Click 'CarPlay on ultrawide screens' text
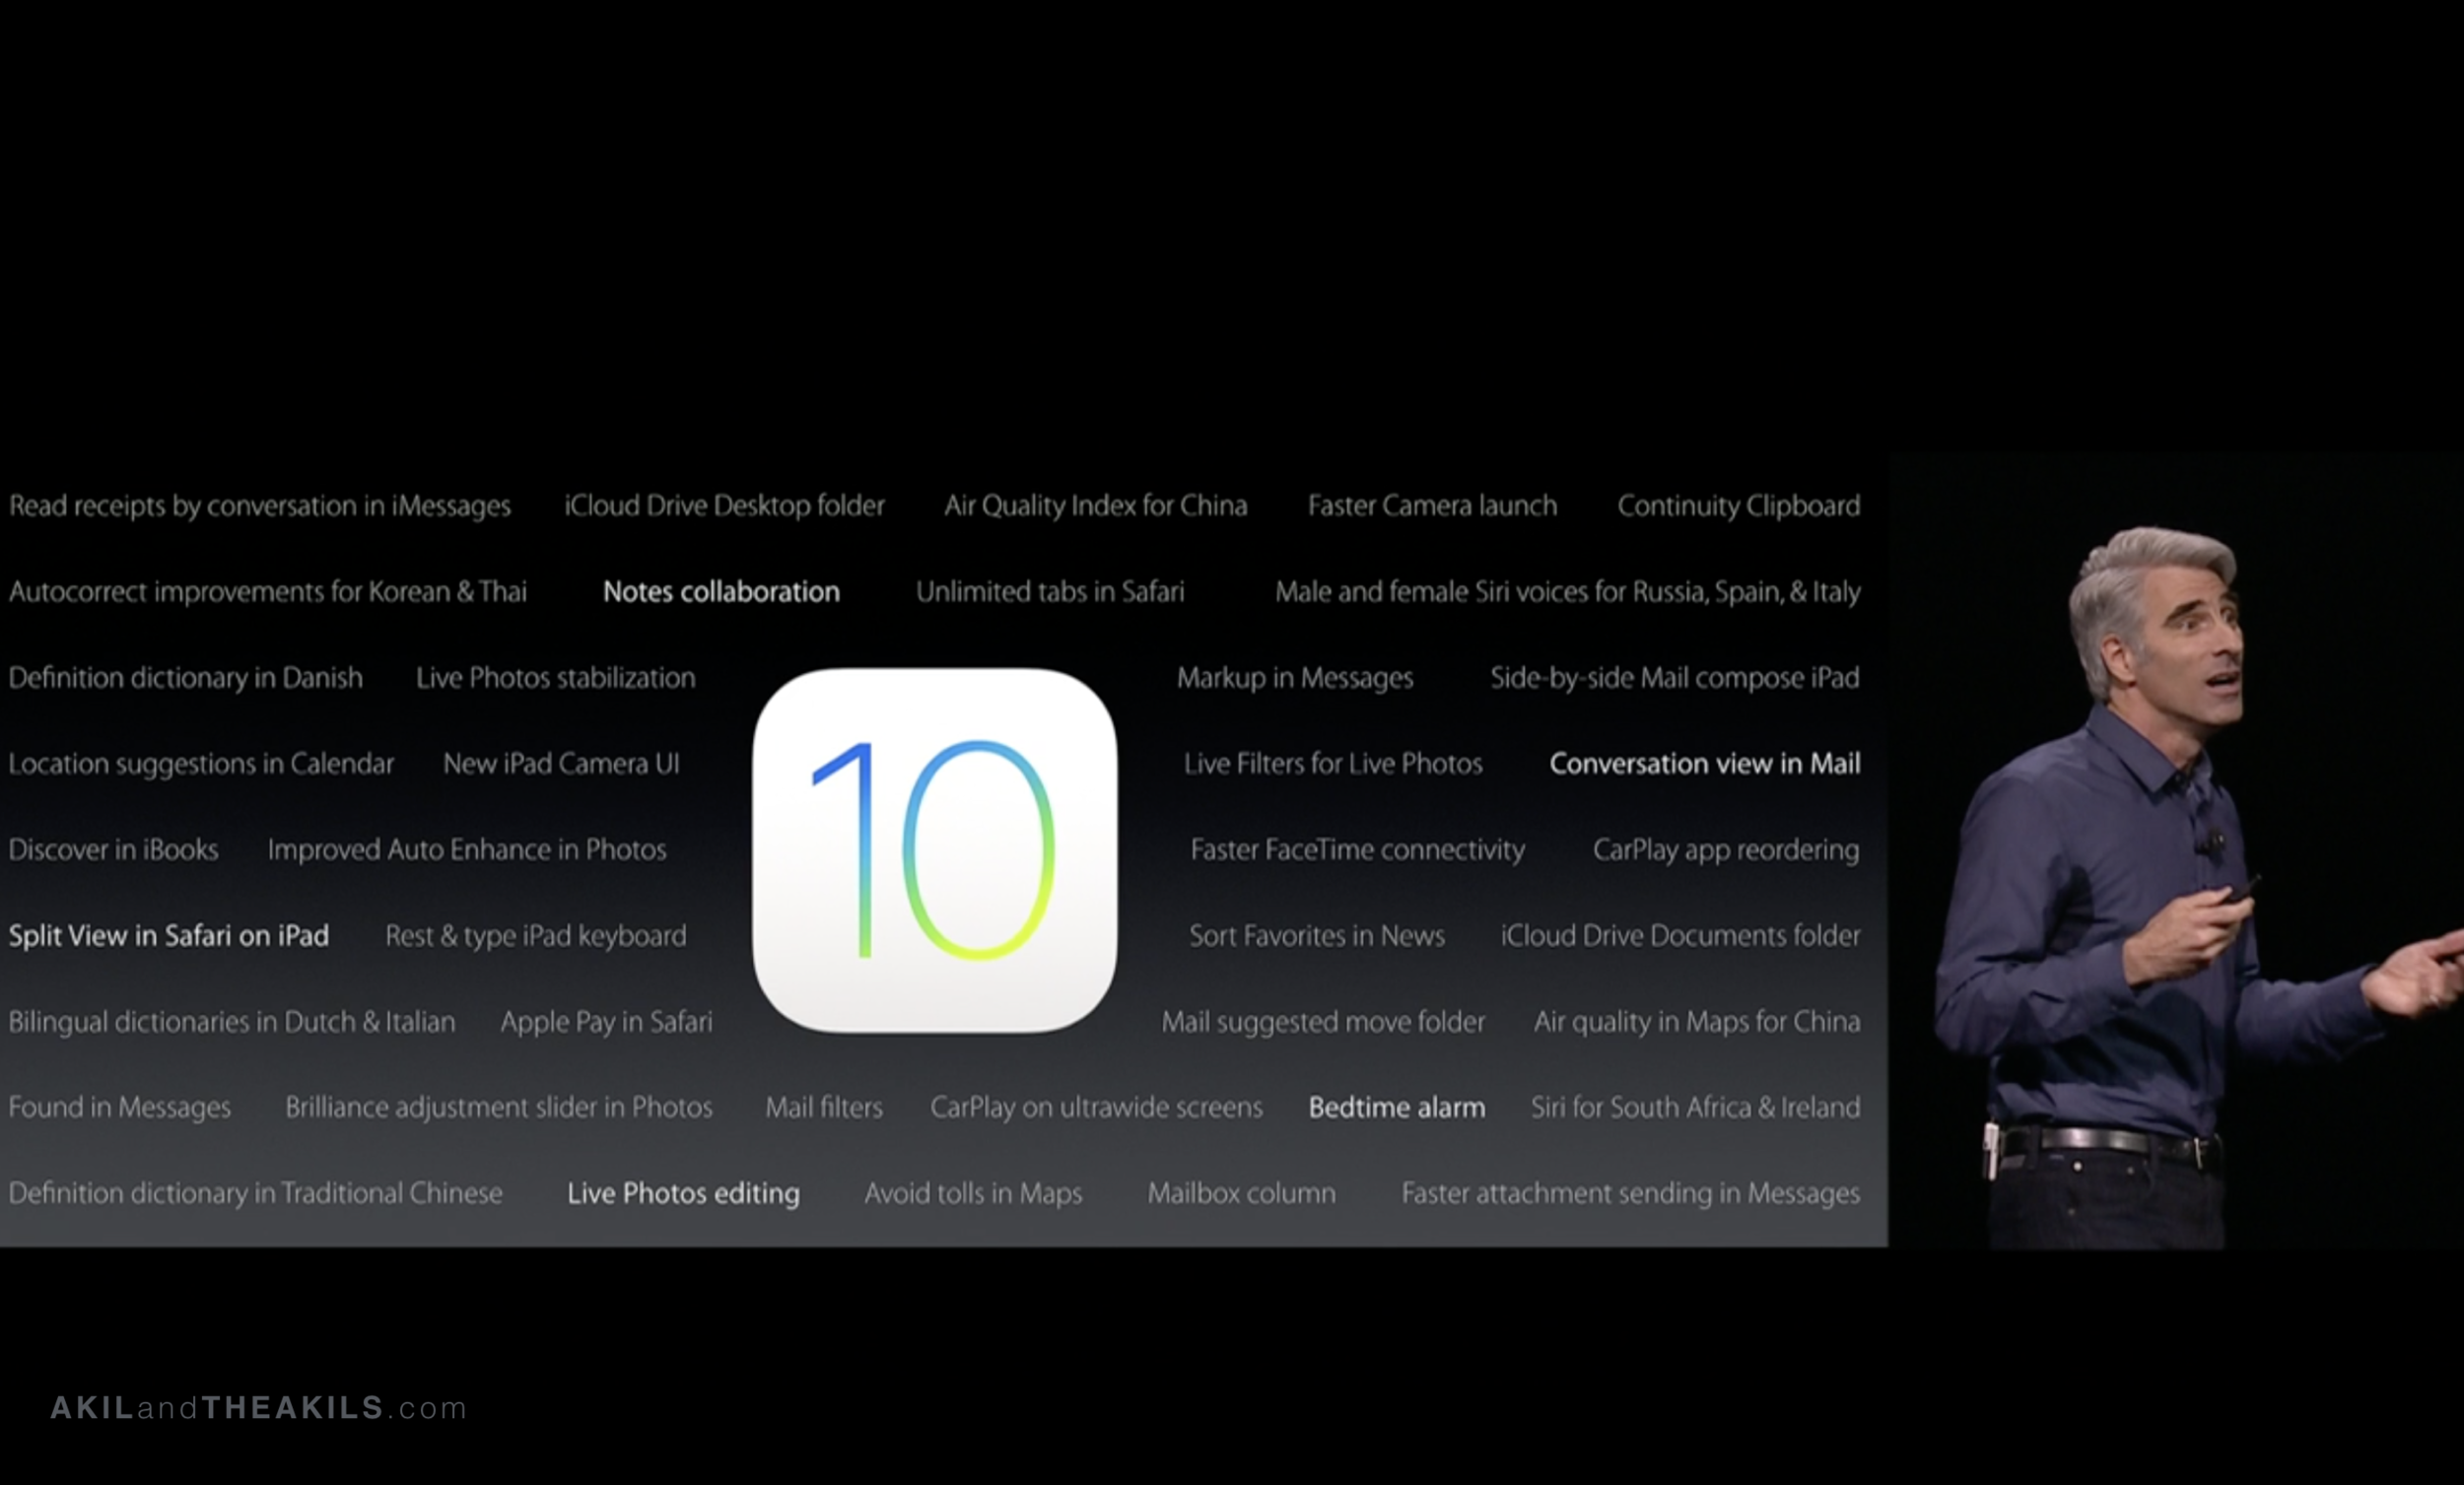The height and width of the screenshot is (1485, 2464). [1096, 1108]
